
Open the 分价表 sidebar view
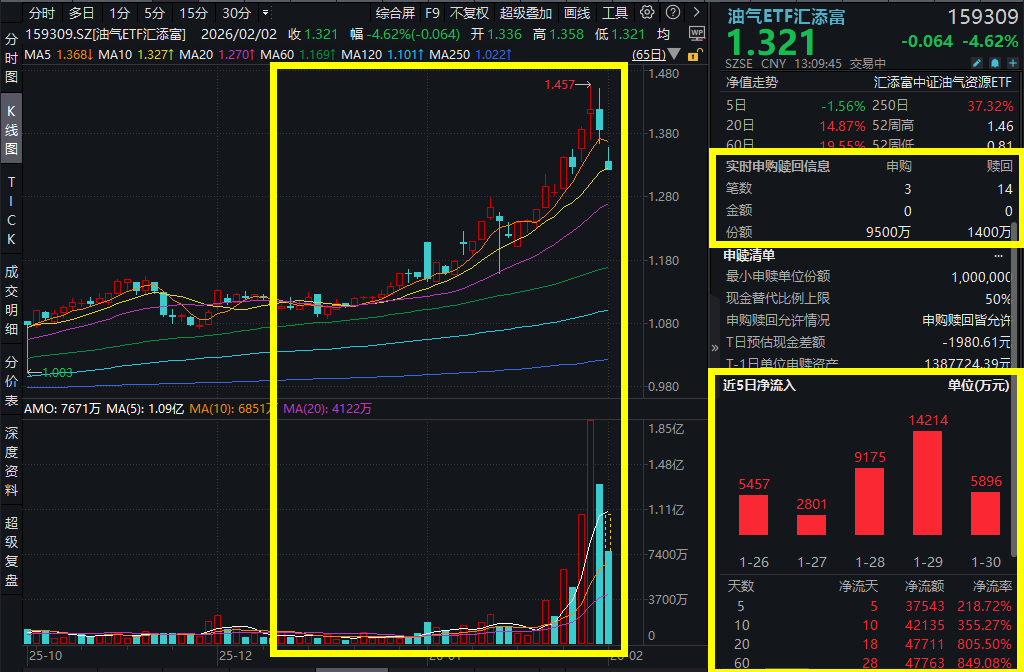(11, 379)
